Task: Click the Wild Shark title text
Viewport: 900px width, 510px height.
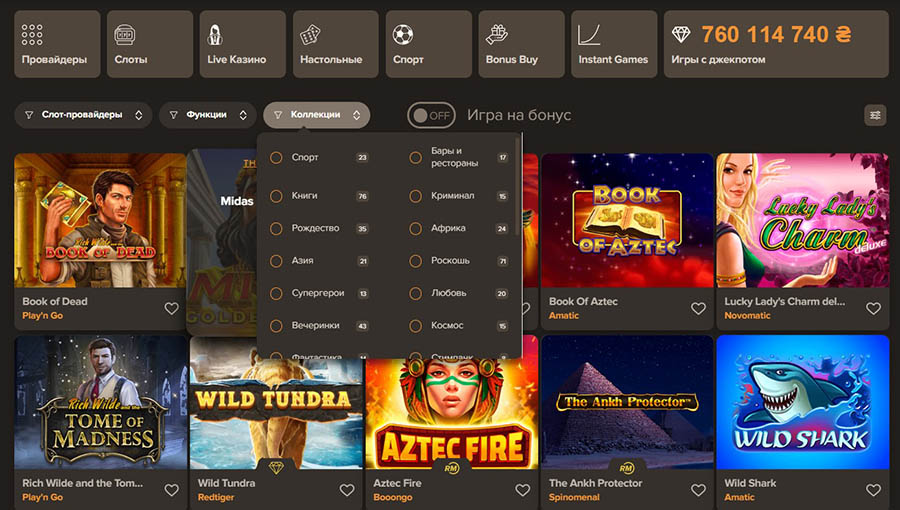Action: (750, 483)
